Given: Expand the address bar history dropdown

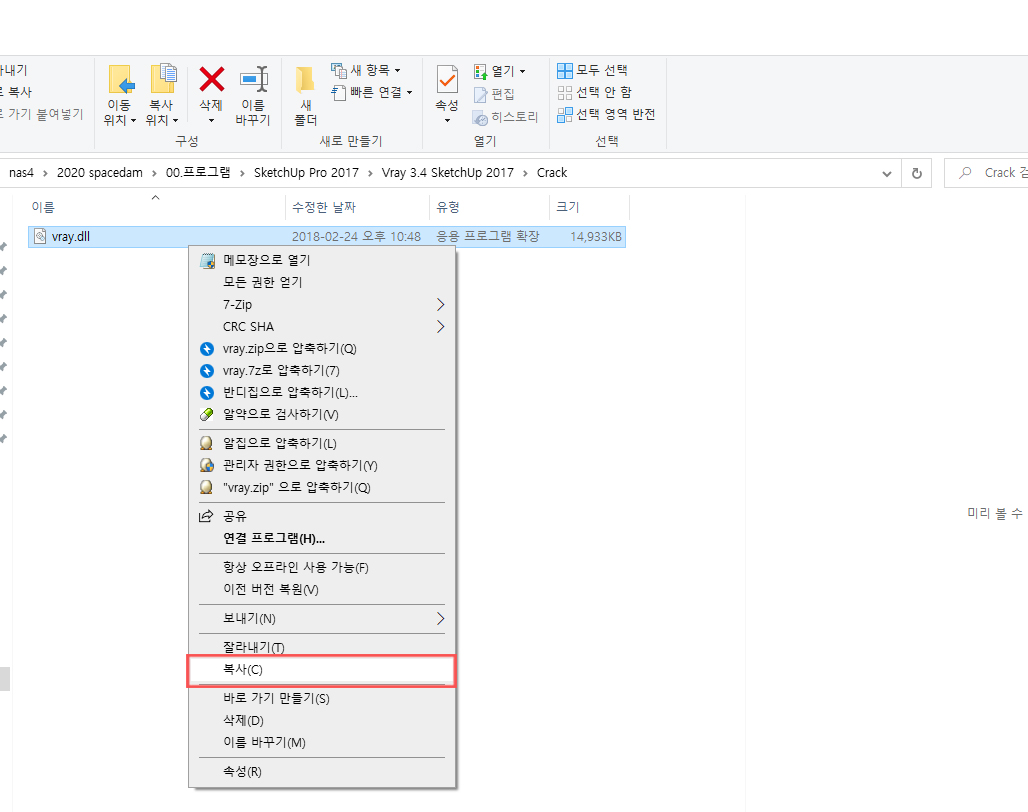Looking at the screenshot, I should click(886, 174).
